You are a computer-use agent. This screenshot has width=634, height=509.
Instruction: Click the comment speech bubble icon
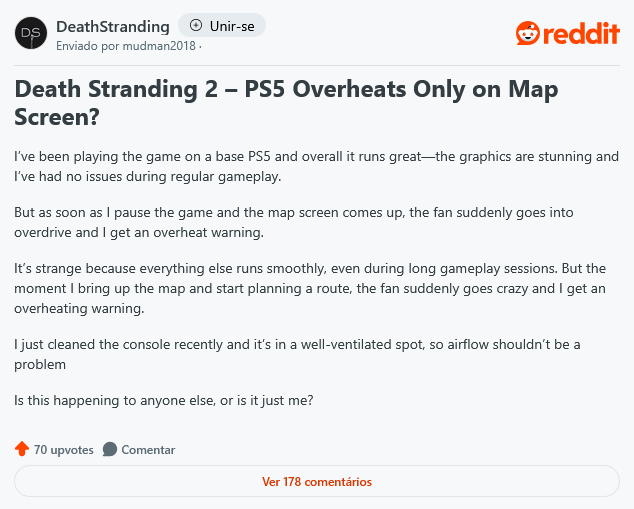(x=110, y=449)
